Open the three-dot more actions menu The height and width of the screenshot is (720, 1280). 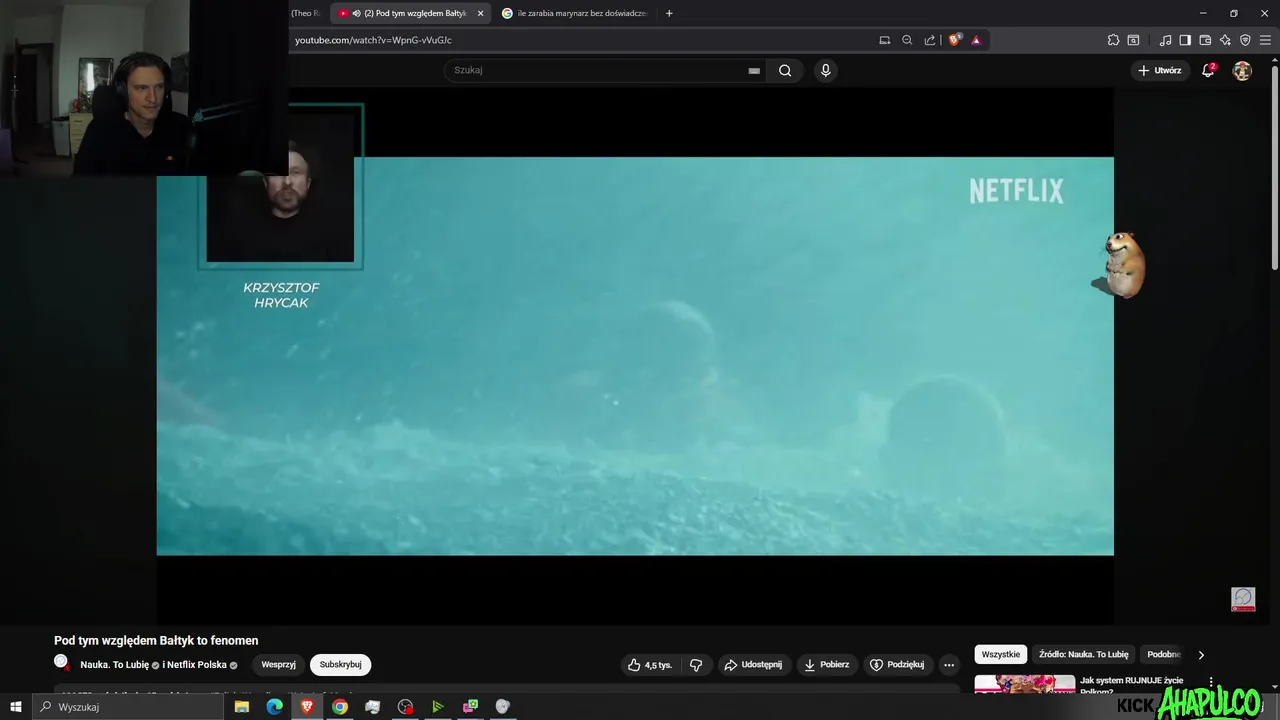949,665
